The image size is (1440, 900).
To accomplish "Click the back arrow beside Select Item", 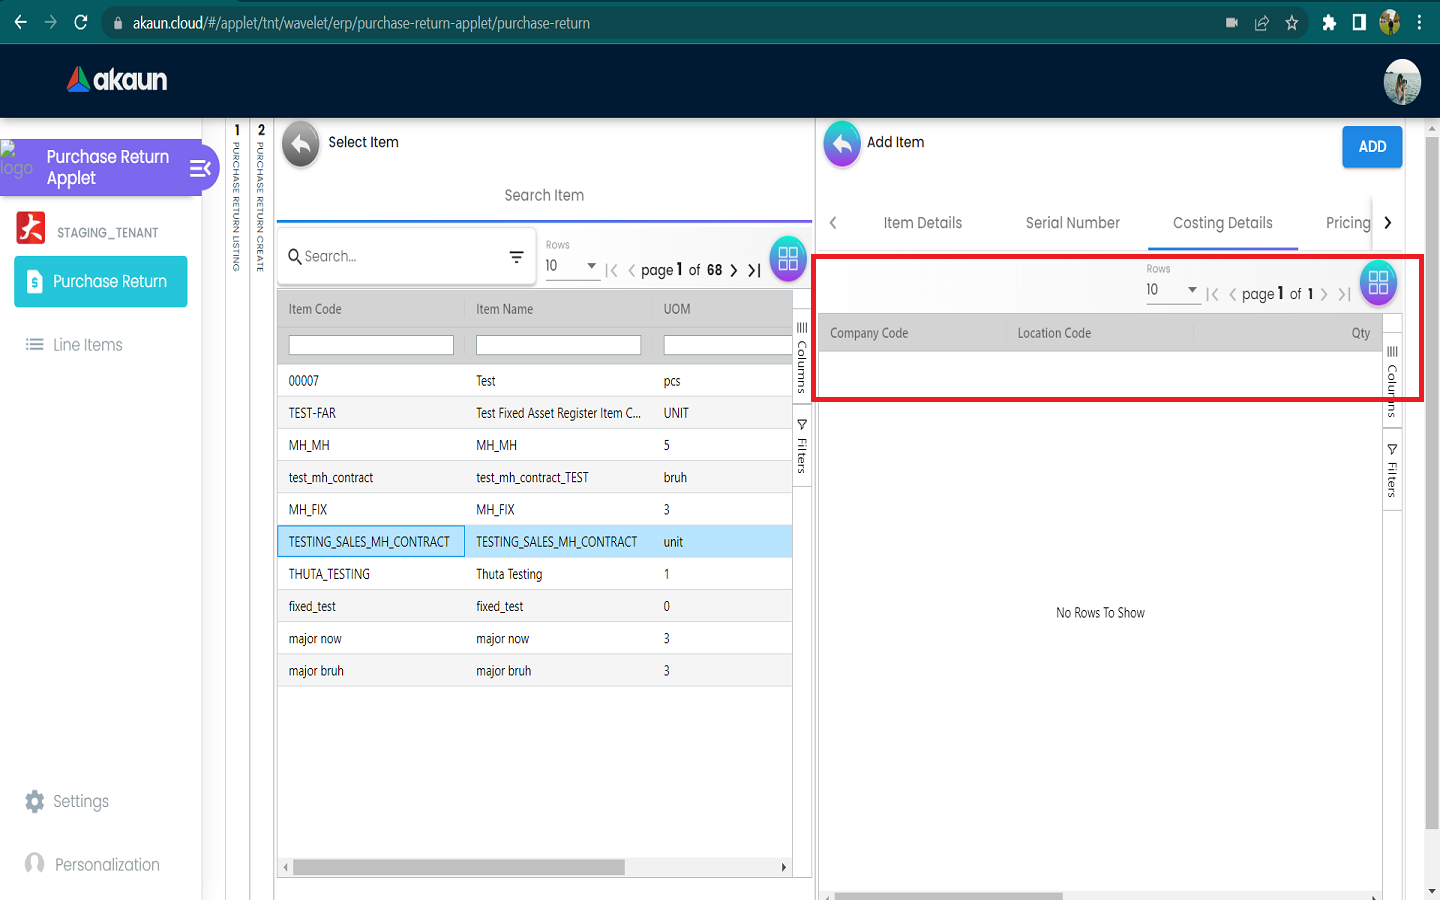I will [300, 144].
